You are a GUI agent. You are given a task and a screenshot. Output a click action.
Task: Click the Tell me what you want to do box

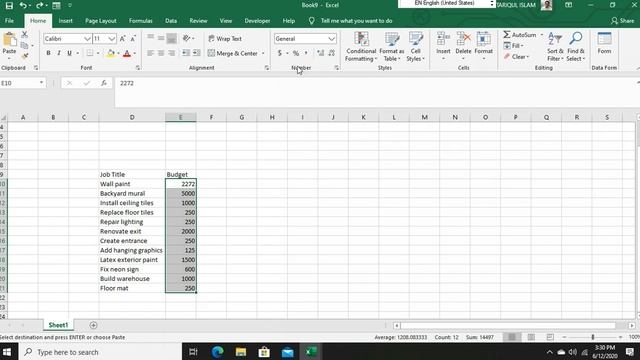click(x=356, y=21)
